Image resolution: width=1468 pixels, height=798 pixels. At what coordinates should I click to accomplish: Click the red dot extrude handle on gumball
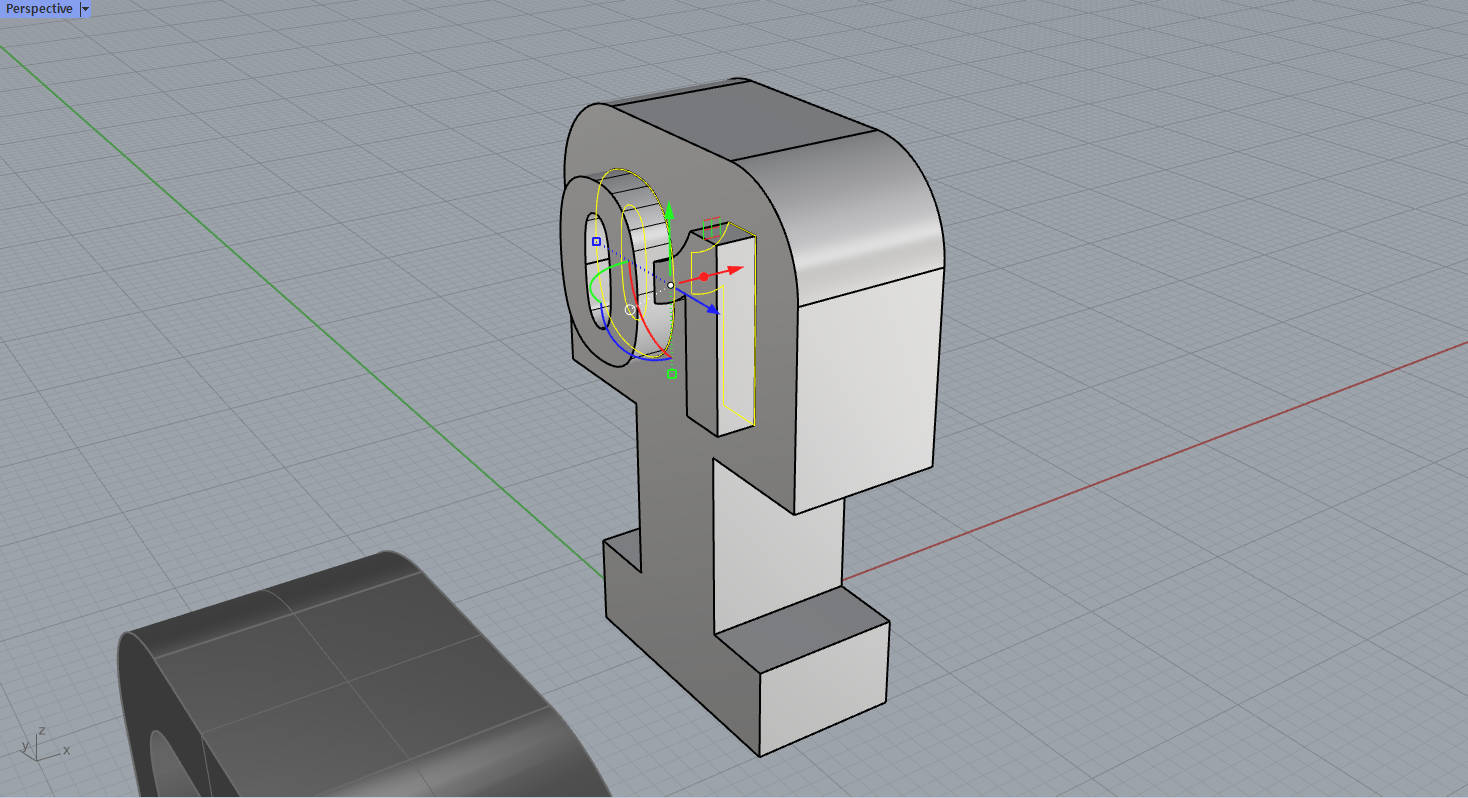click(x=703, y=276)
